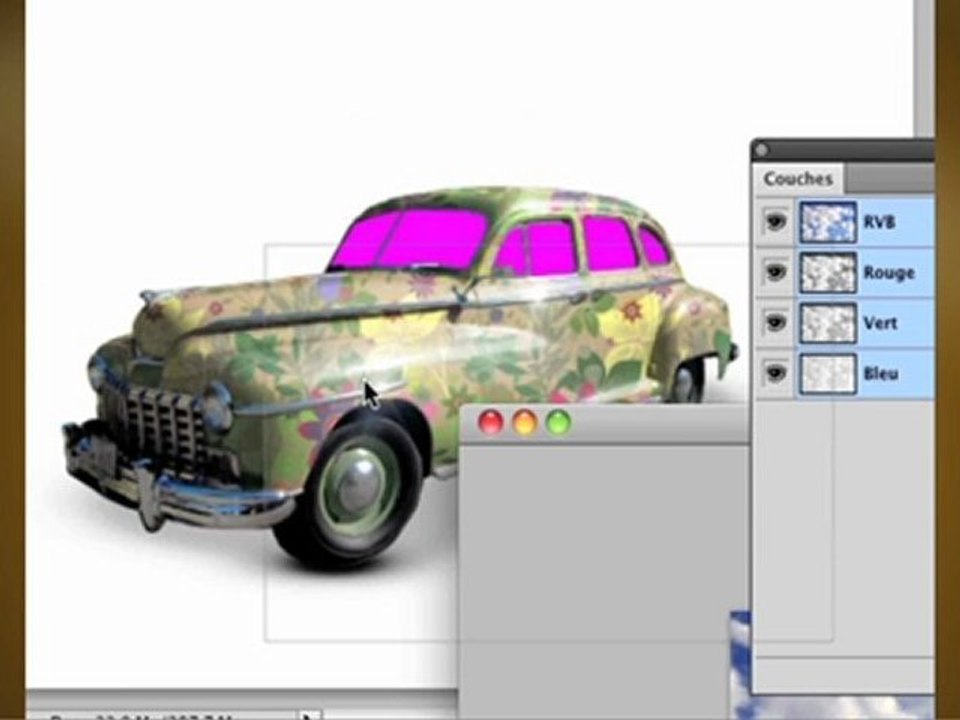Close the gray window with red button
Viewport: 960px width, 720px height.
pyautogui.click(x=490, y=422)
